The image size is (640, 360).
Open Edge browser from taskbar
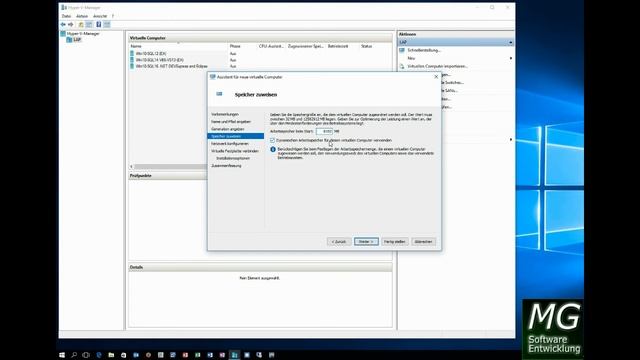point(99,355)
